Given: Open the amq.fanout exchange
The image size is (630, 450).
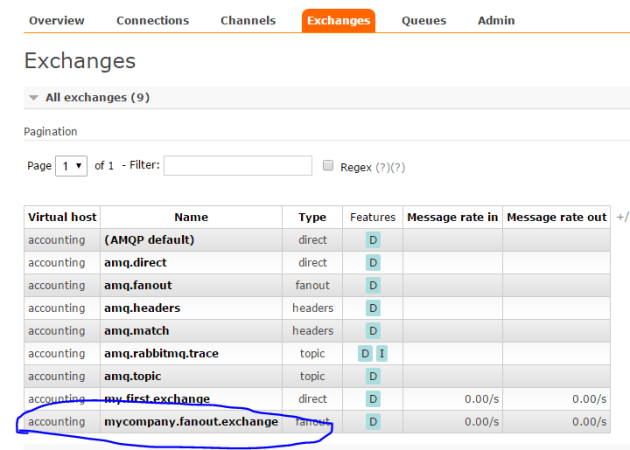Looking at the screenshot, I should [x=138, y=285].
